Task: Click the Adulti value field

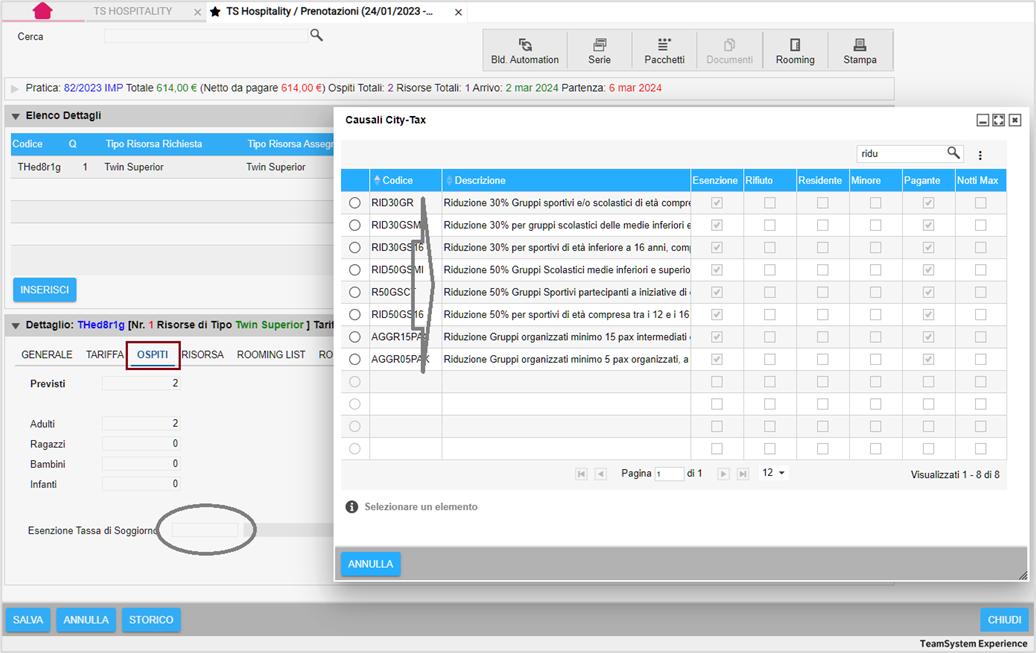Action: coord(141,424)
